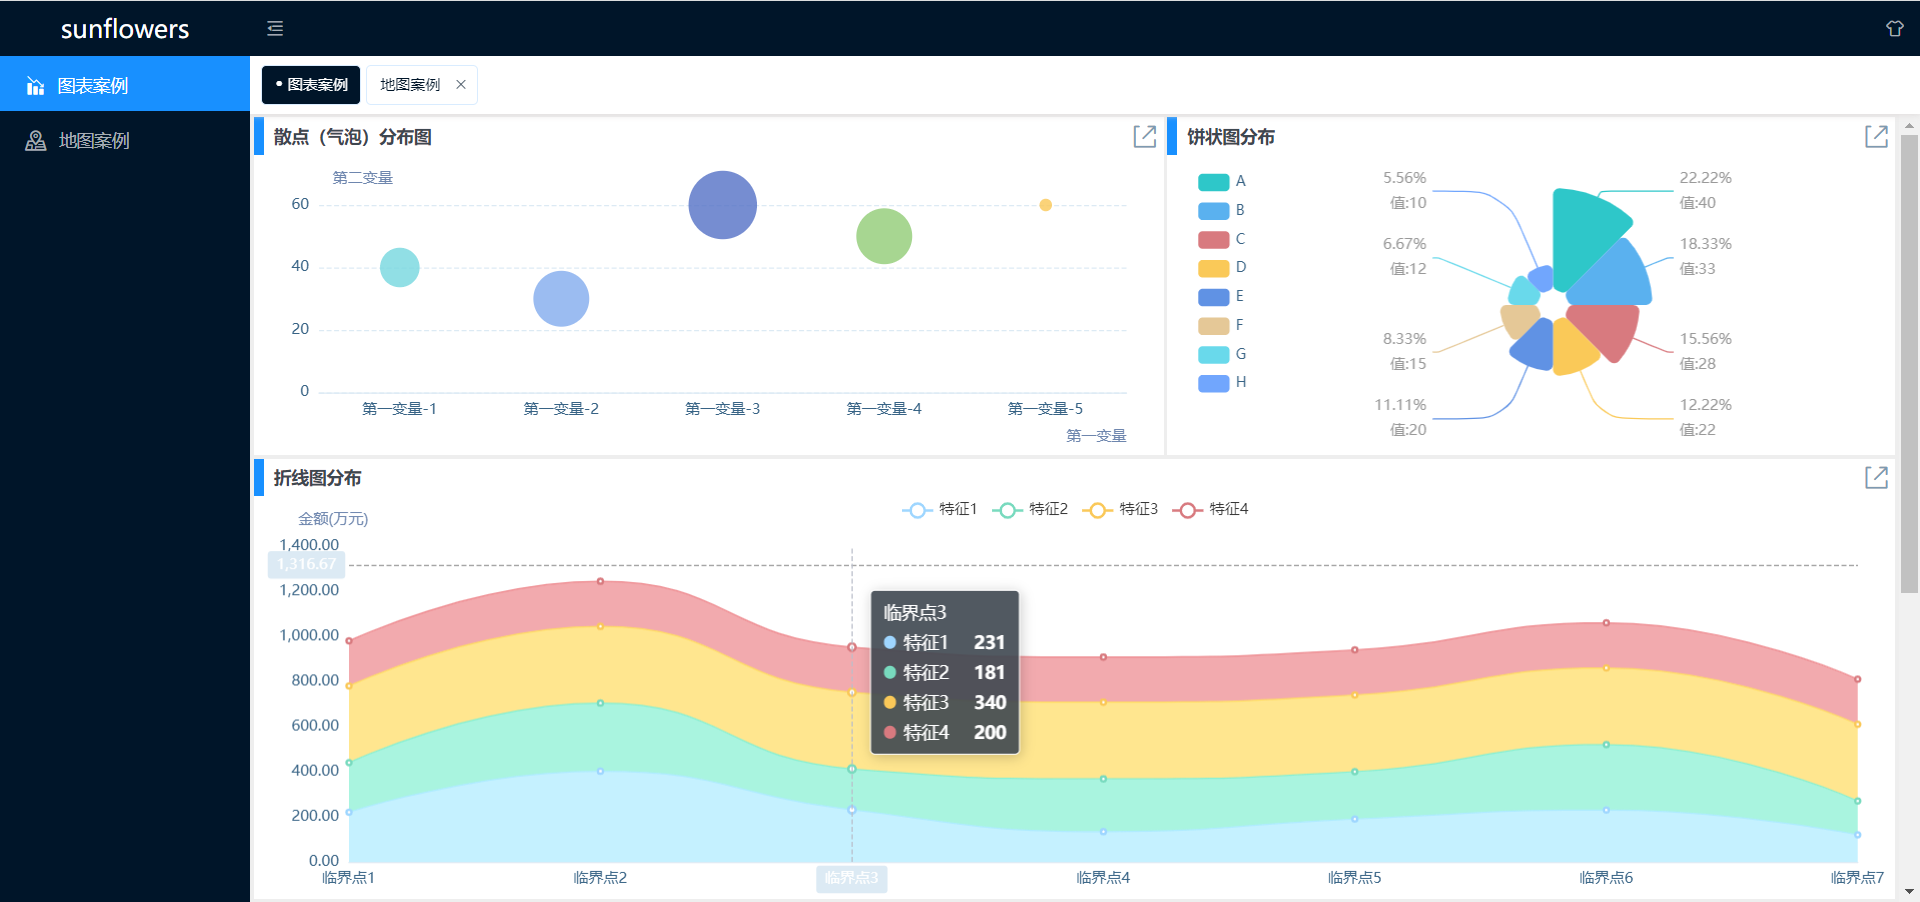Screen dimensions: 1920x902
Task: Expand the 饼状图分布 panel to fullscreen
Action: click(x=1876, y=137)
